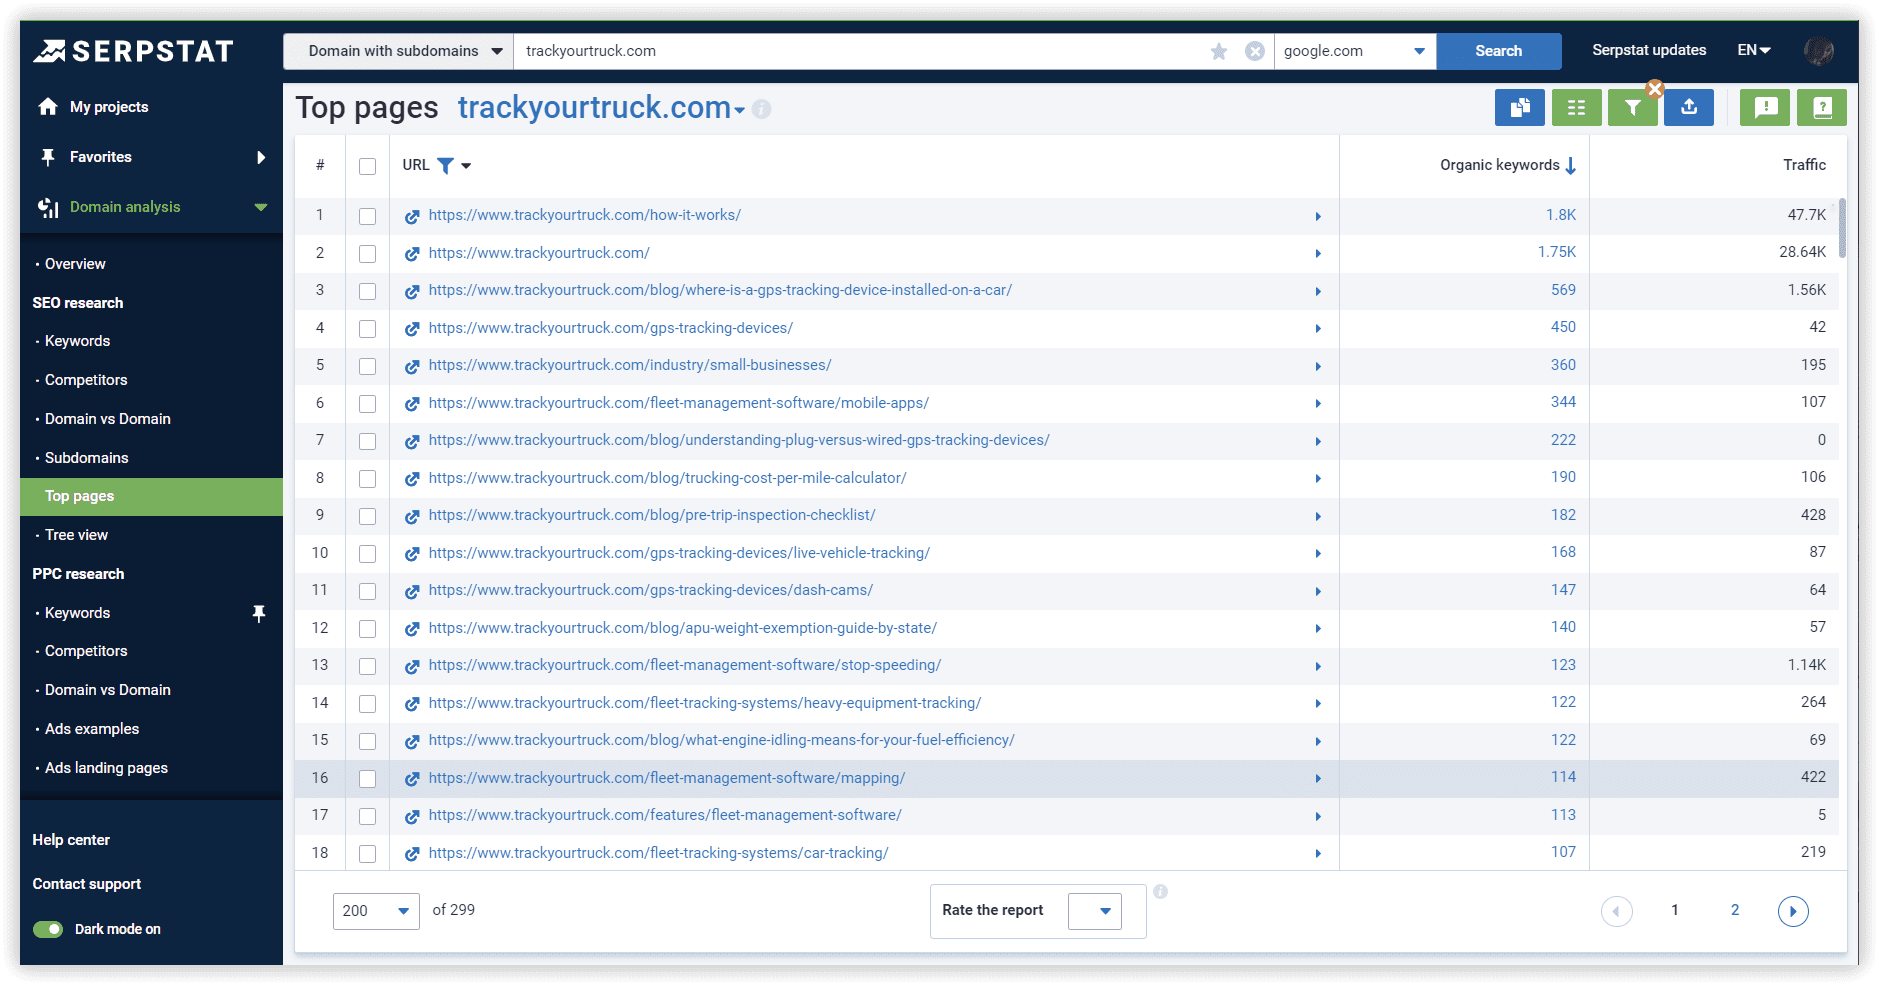Click the table vertical scrollbar
The height and width of the screenshot is (985, 1879).
[1842, 228]
